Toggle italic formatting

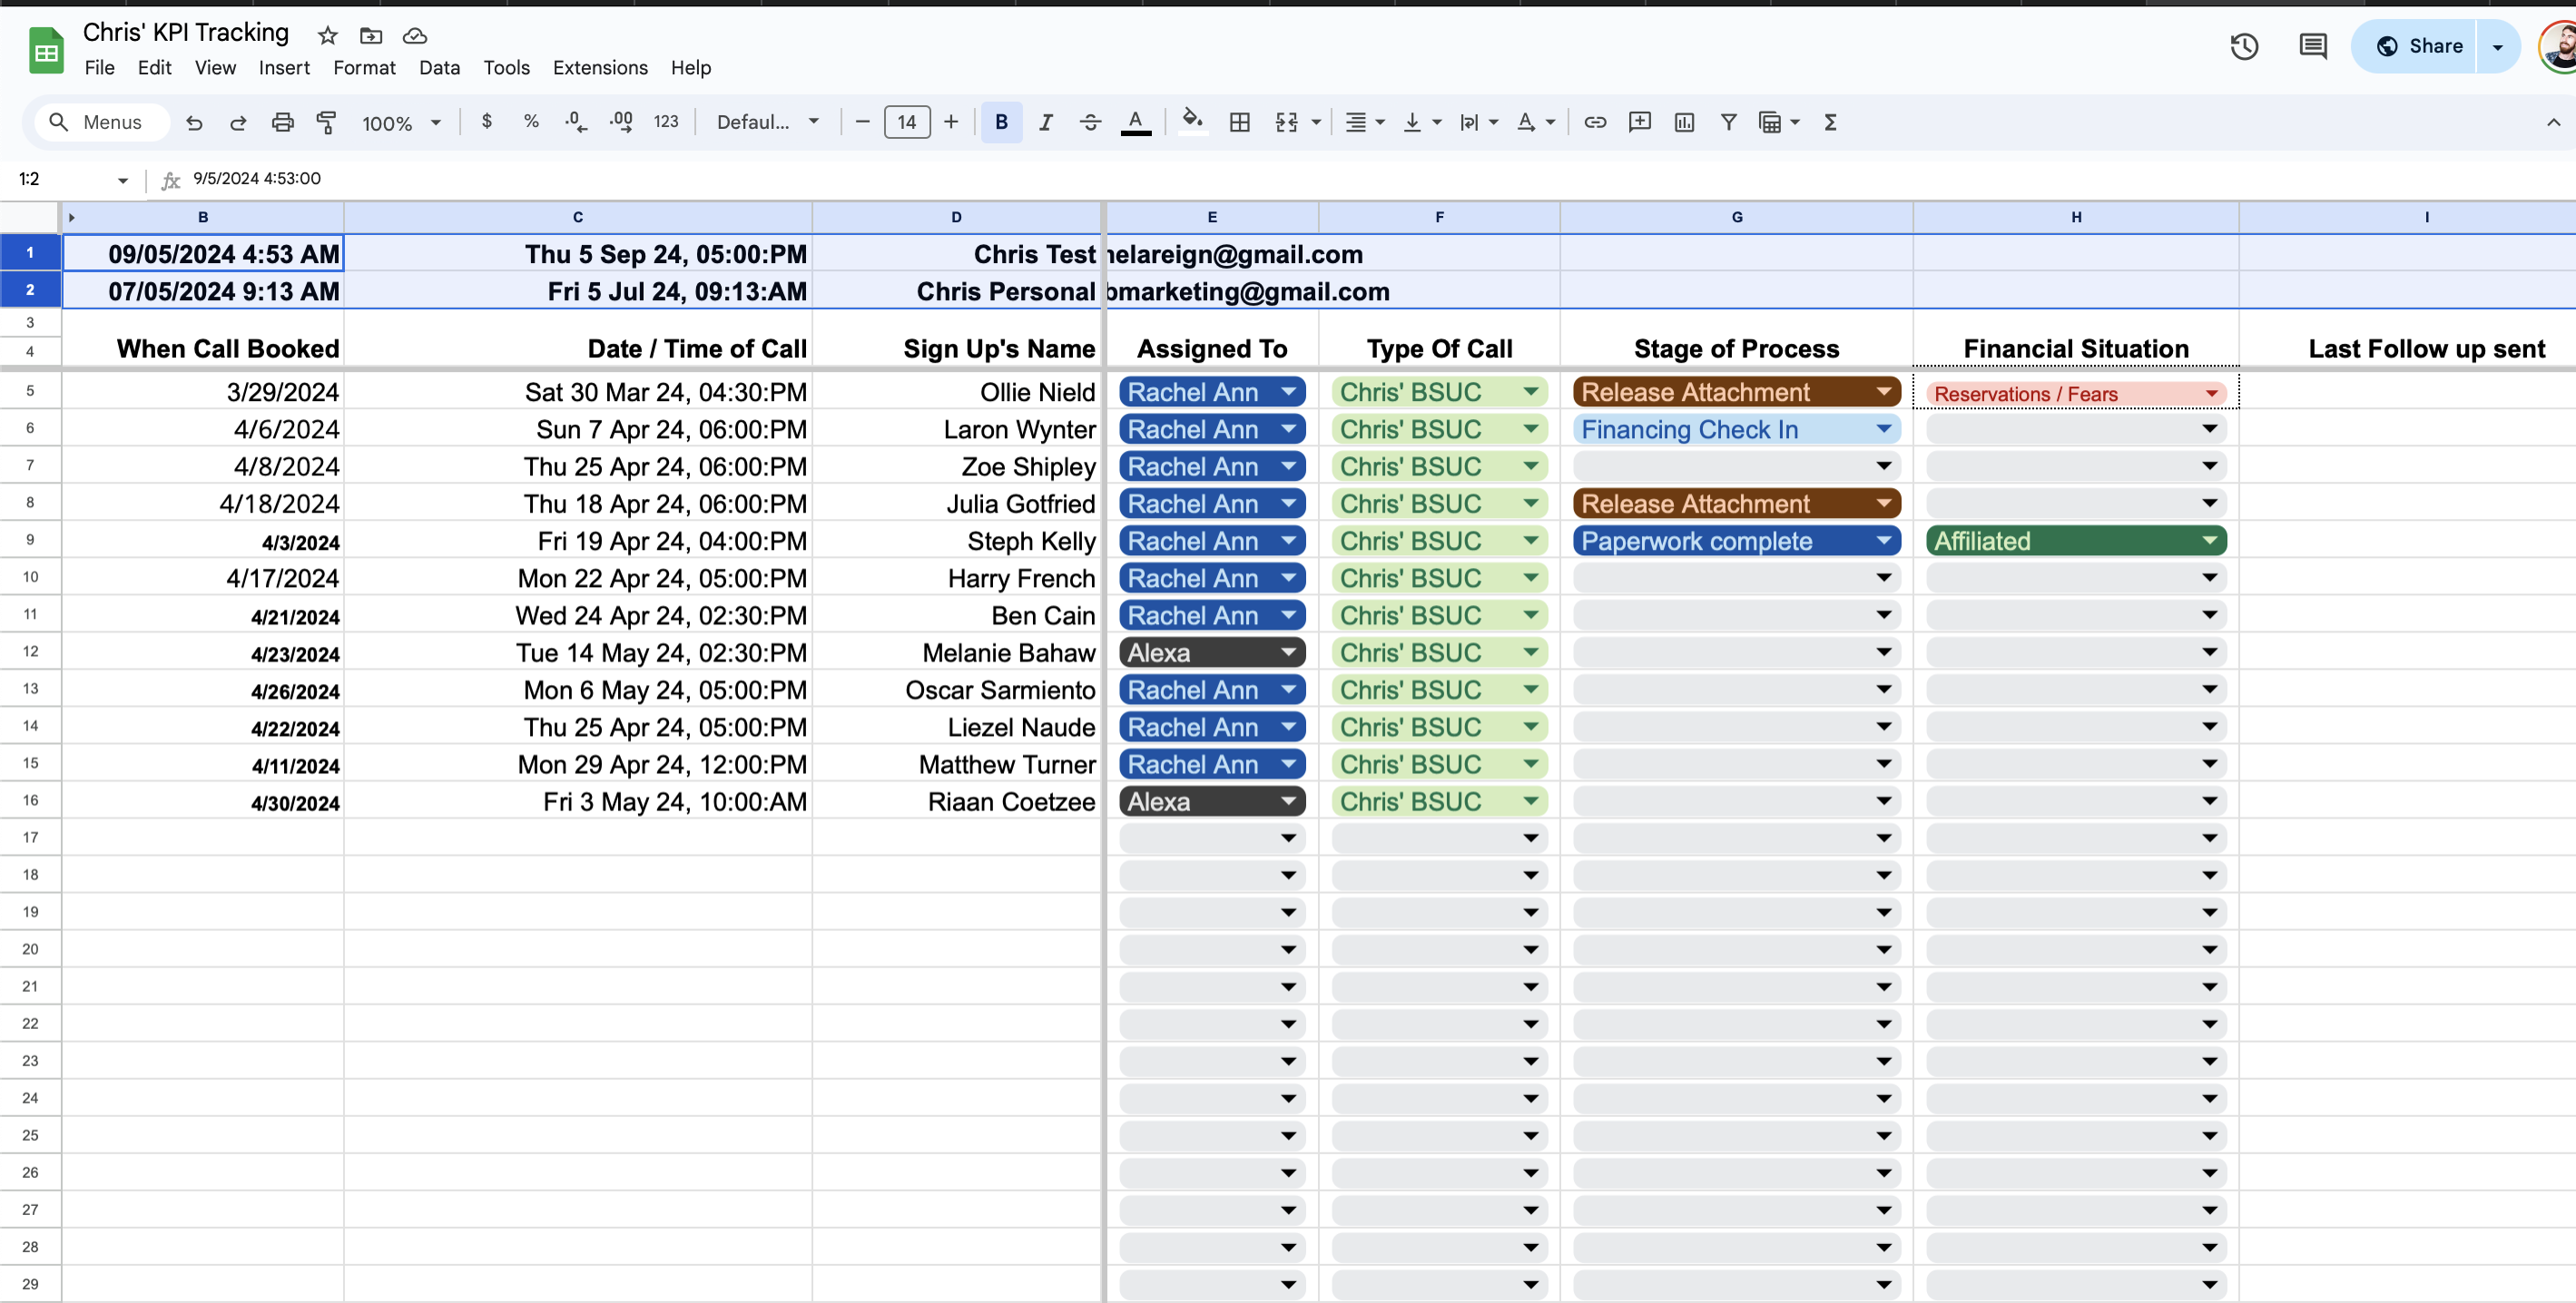coord(1046,122)
